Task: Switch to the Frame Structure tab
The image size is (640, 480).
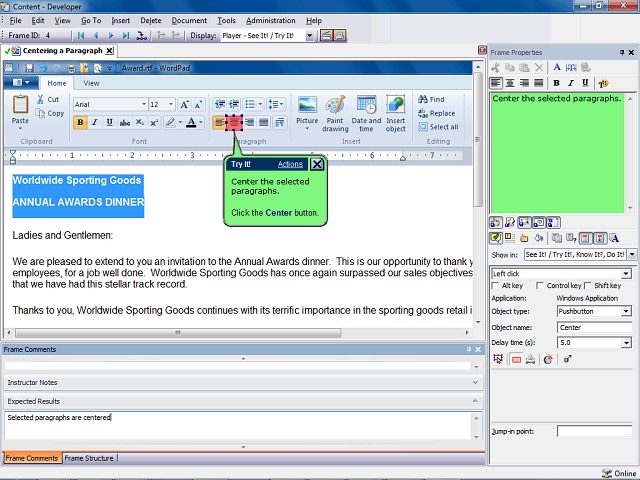Action: click(x=89, y=458)
